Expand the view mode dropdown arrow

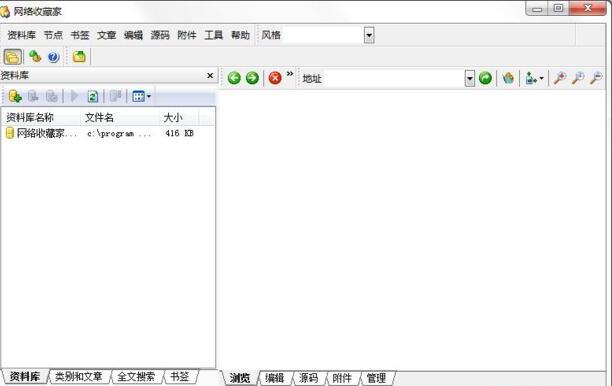pos(149,96)
